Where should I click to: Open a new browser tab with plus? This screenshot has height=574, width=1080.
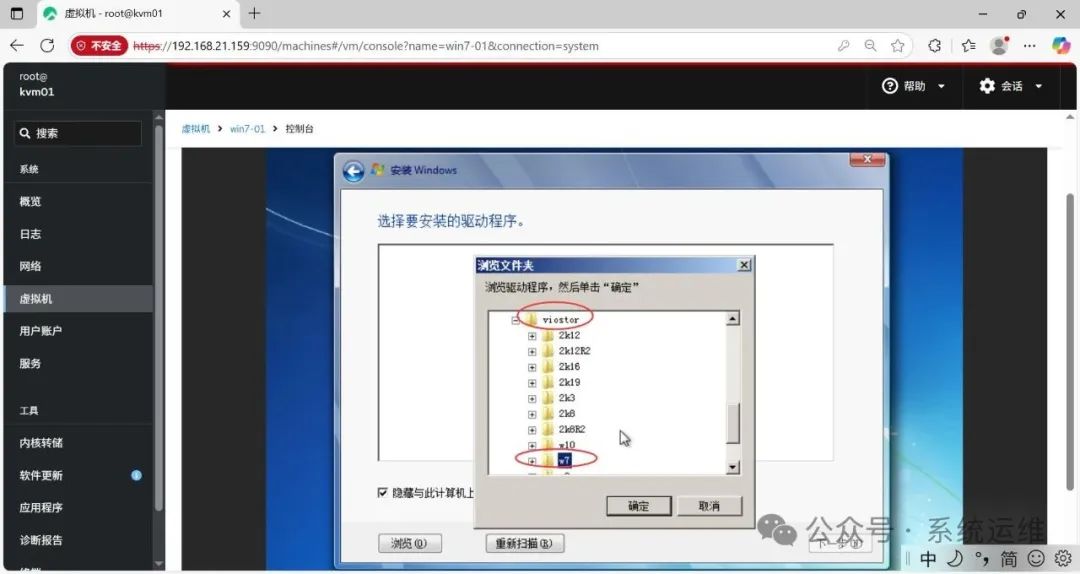point(254,13)
